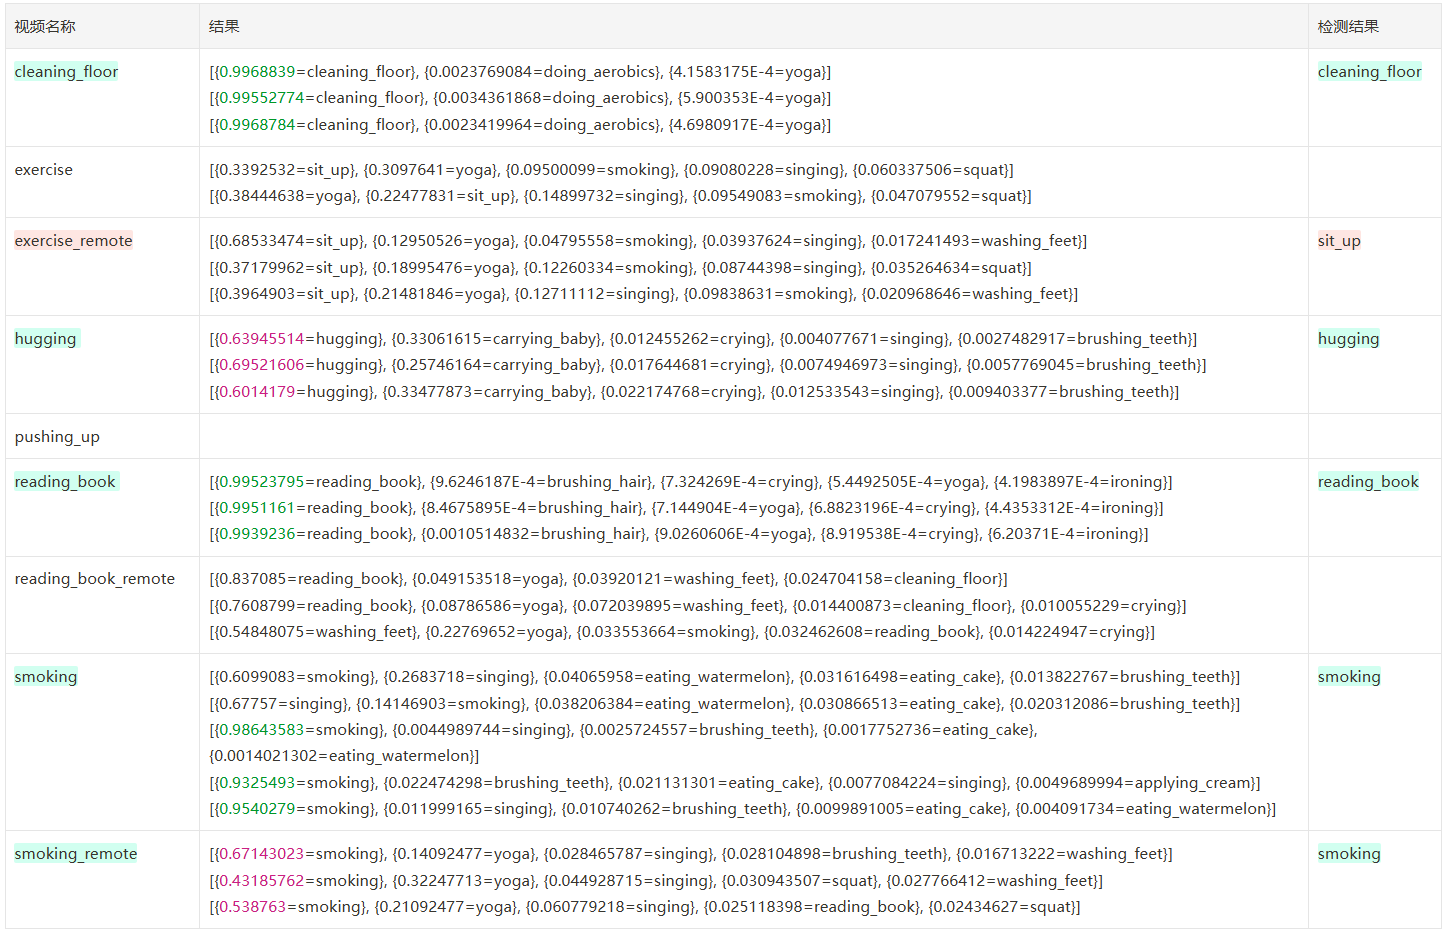The height and width of the screenshot is (934, 1447).
Task: Click the line starting 0.38444638=yoga
Action: [620, 196]
